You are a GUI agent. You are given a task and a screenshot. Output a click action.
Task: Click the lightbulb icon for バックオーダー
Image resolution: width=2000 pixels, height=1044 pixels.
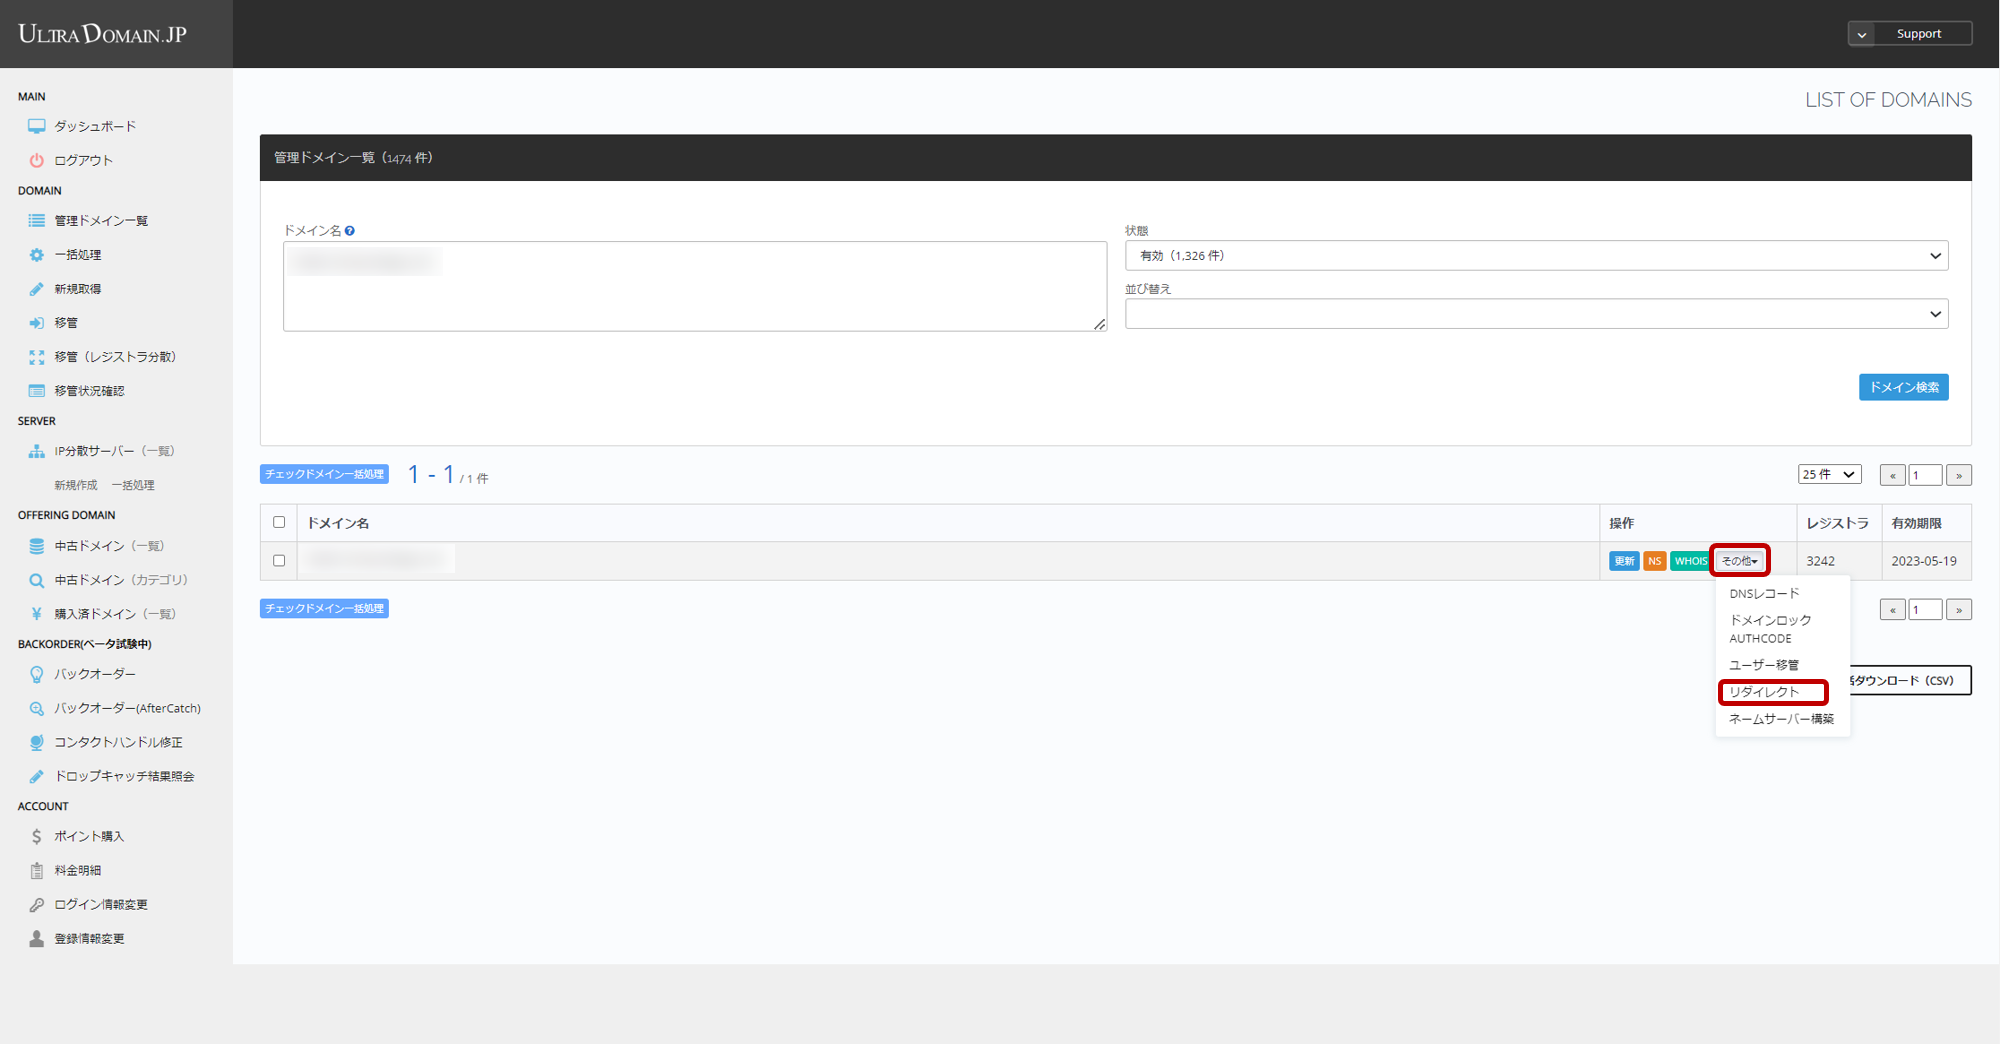coord(36,674)
